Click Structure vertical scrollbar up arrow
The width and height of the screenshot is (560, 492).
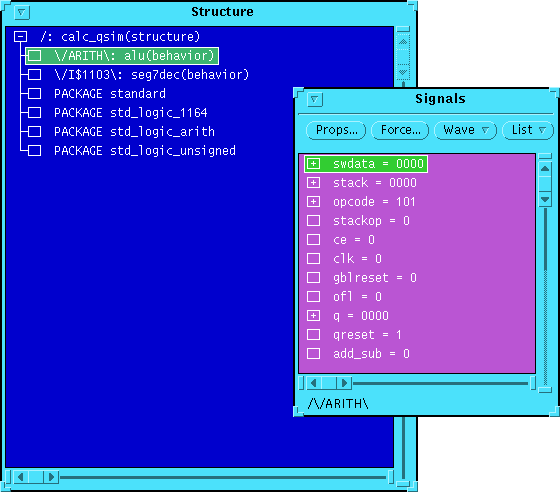(403, 42)
